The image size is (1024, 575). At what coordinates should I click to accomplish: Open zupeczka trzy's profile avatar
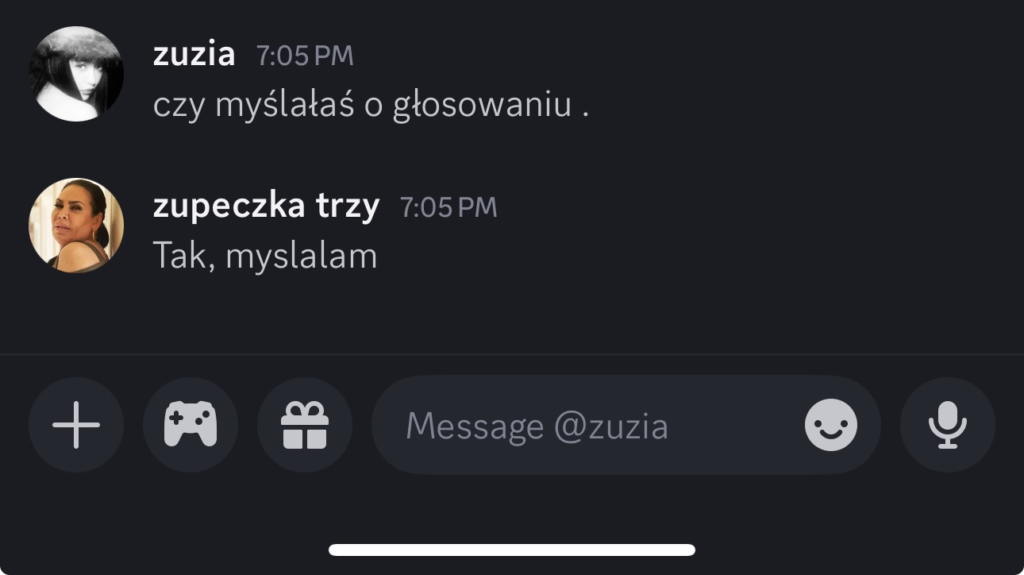click(76, 225)
